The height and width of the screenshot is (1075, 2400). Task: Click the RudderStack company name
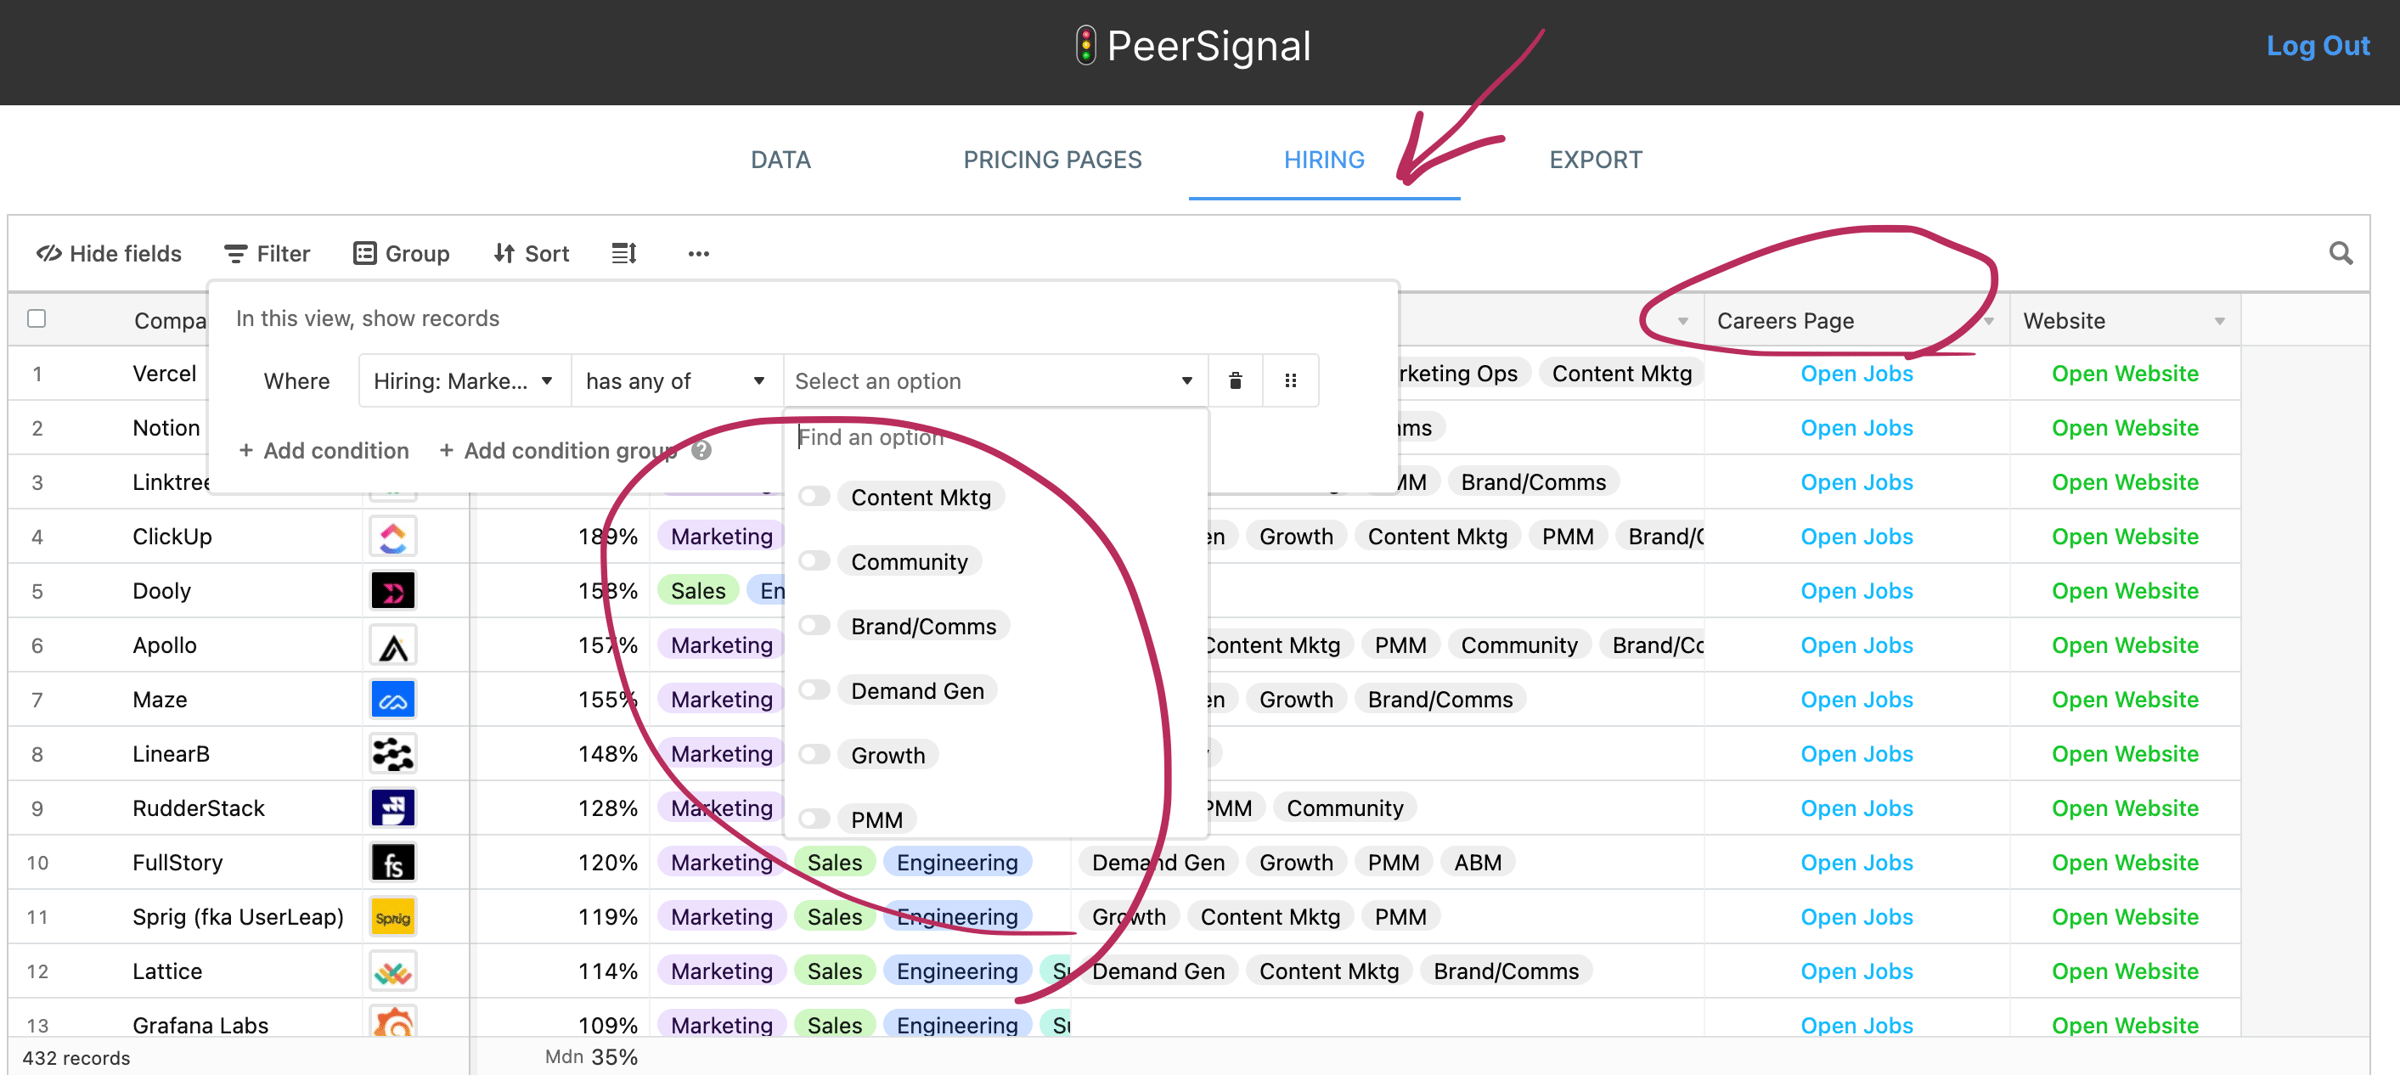(199, 809)
